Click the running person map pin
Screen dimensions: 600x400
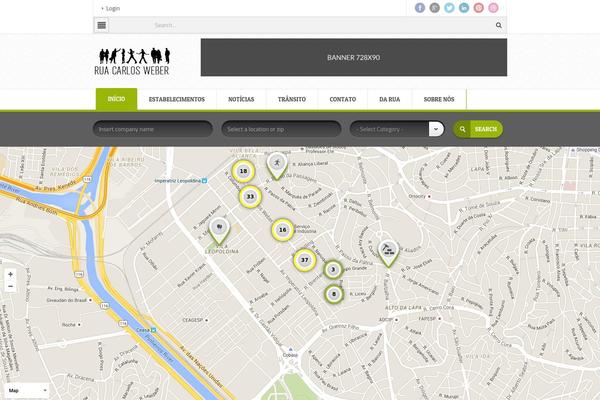point(277,166)
